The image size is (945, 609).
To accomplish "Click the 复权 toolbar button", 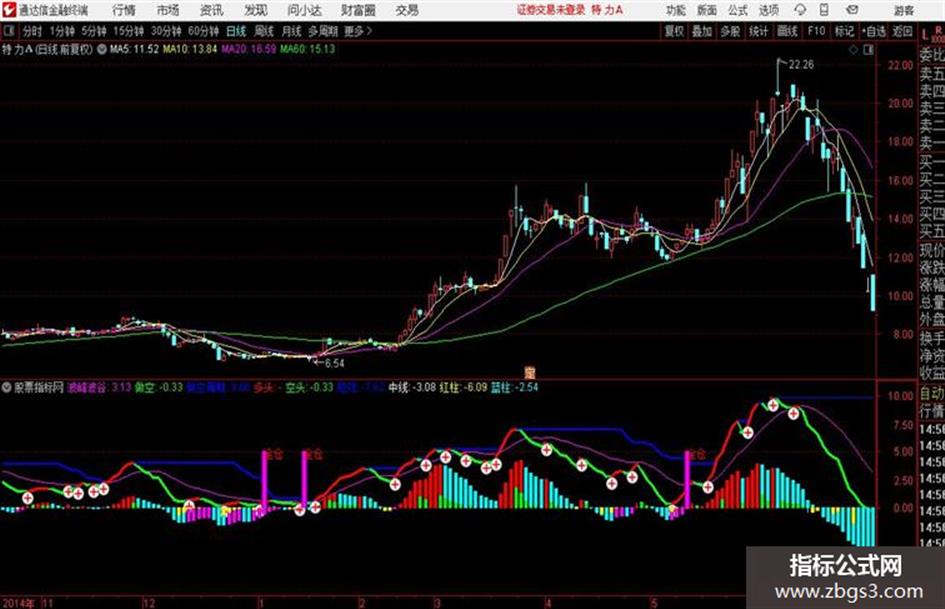I will (674, 31).
